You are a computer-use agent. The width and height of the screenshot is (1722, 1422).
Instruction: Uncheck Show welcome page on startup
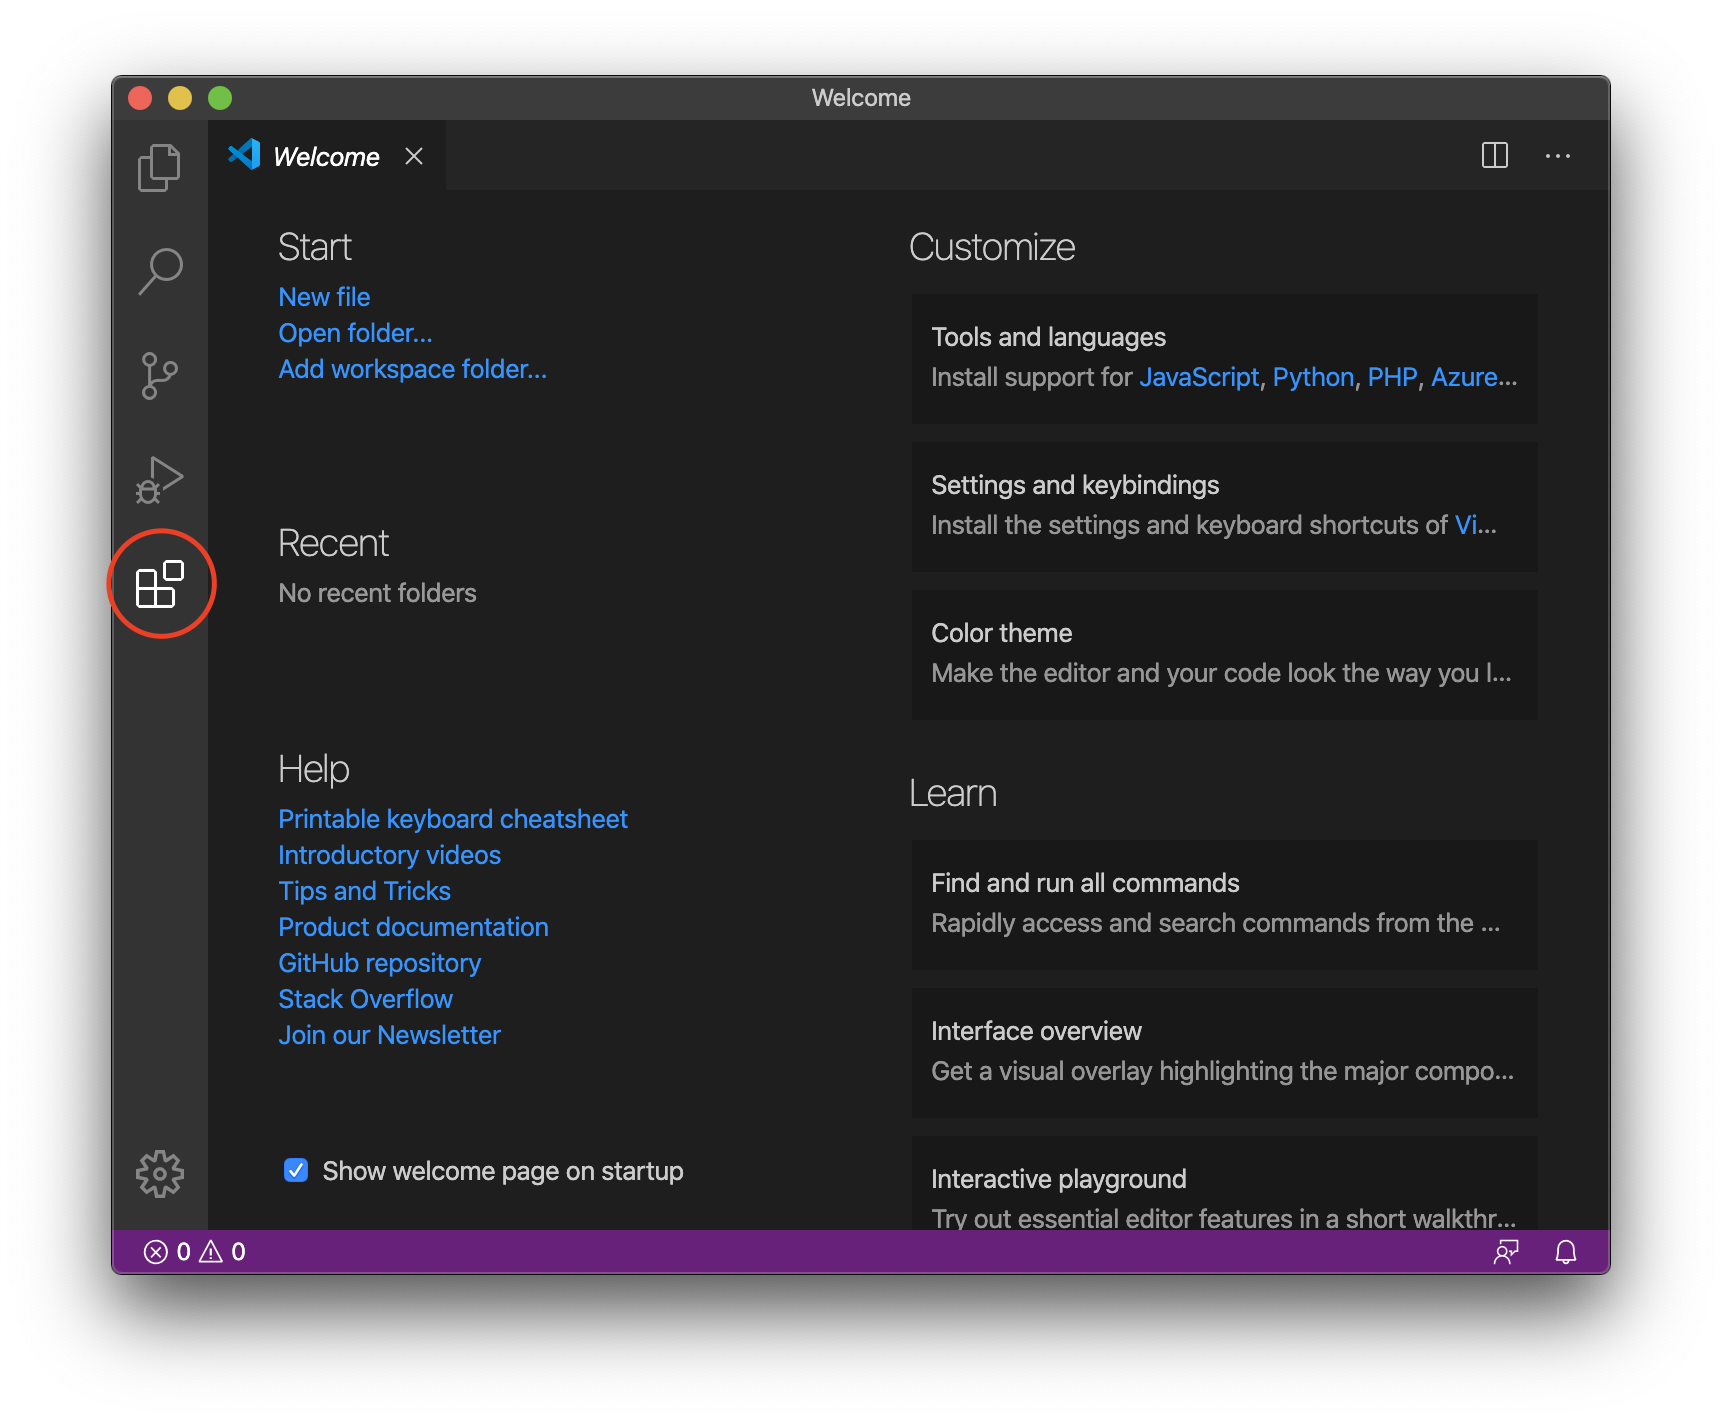pyautogui.click(x=296, y=1170)
